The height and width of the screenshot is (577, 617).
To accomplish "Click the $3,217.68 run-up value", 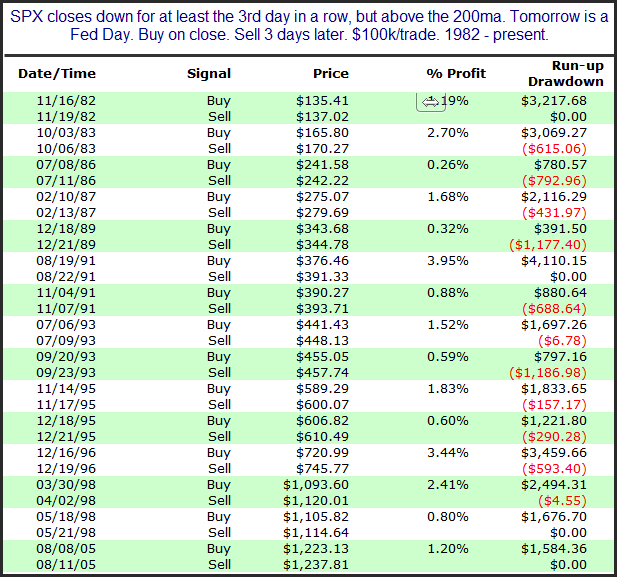I will [554, 101].
